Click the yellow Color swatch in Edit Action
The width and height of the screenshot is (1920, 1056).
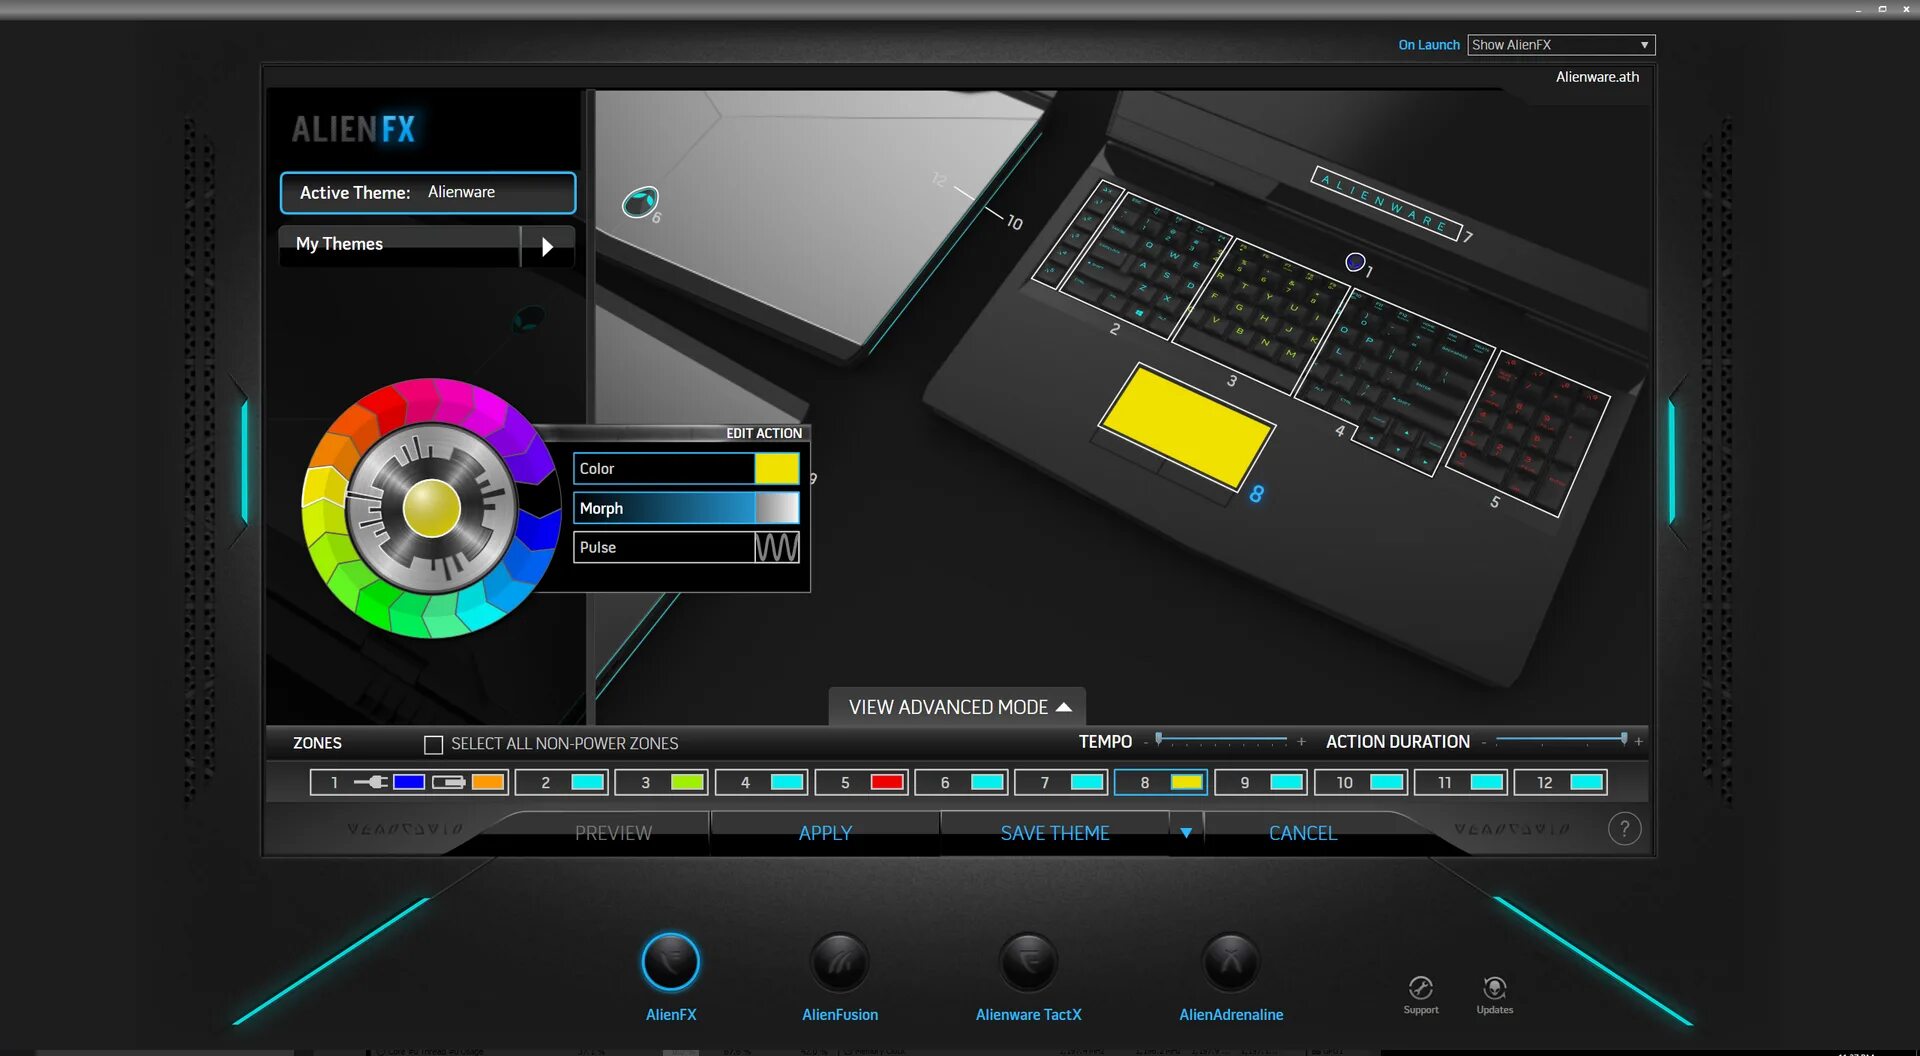[776, 468]
